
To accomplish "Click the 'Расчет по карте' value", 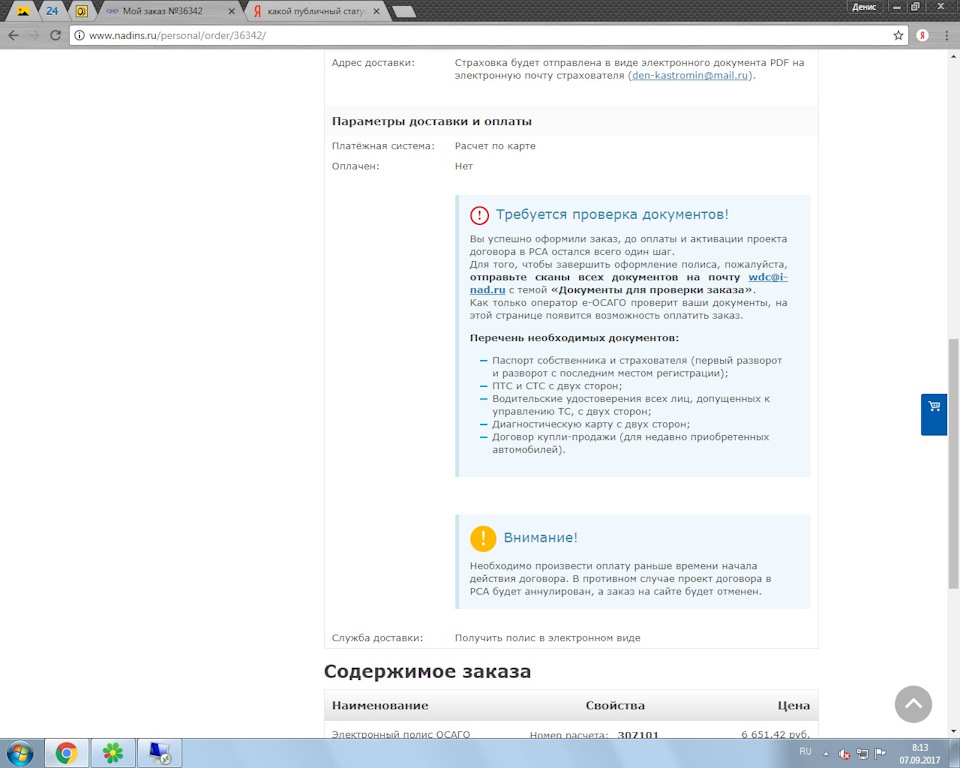I will [495, 146].
